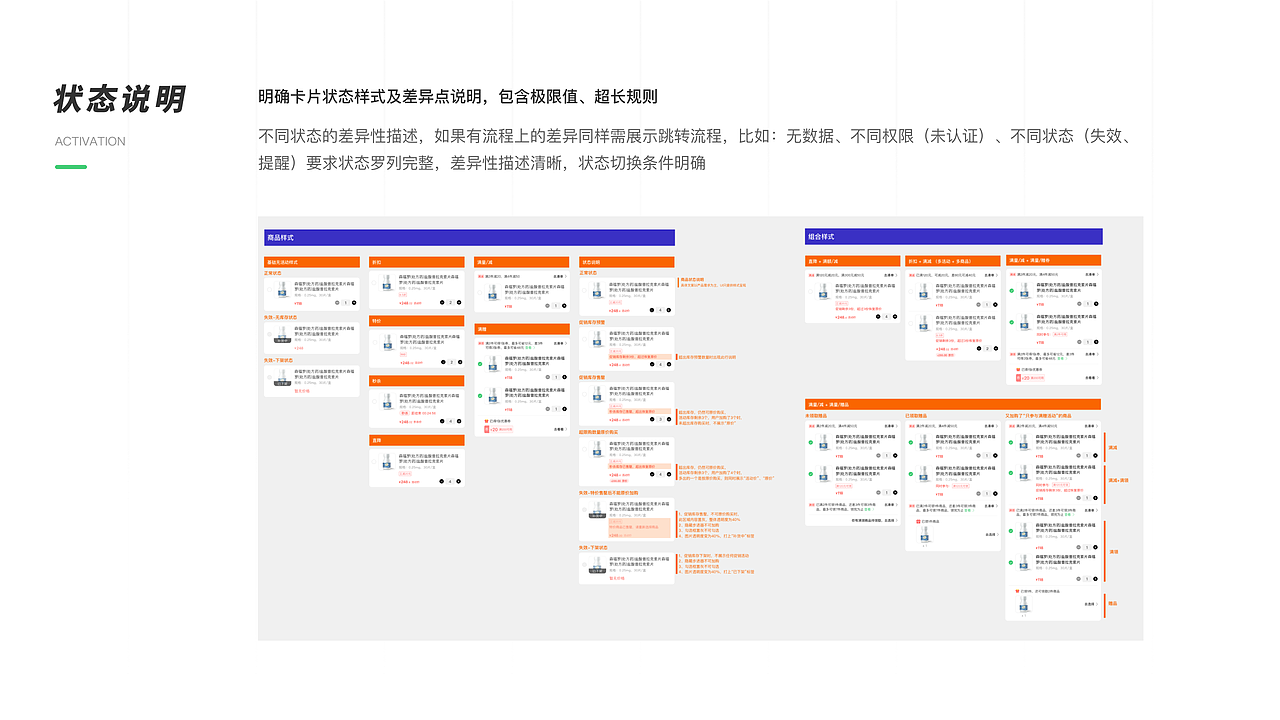Viewport: 1280px width, 720px height.
Task: Click the 已领取赠品 sub-heading
Action: (x=916, y=416)
